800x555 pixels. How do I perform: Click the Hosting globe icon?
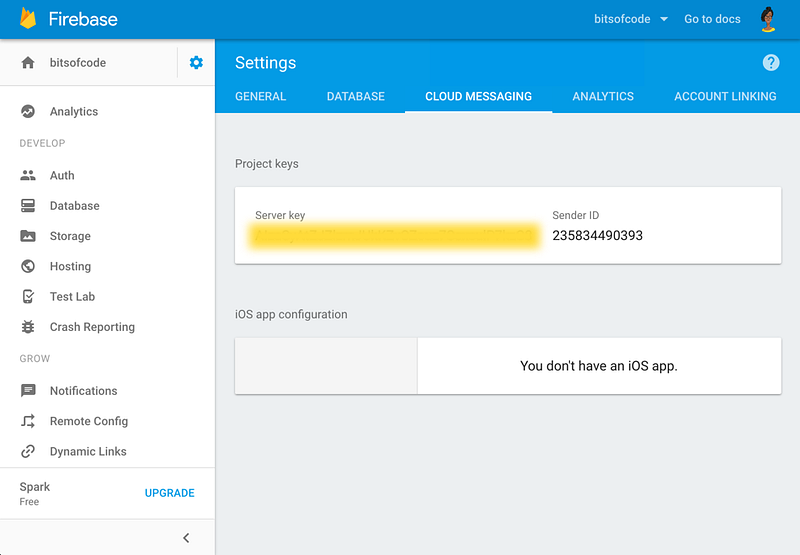[28, 266]
